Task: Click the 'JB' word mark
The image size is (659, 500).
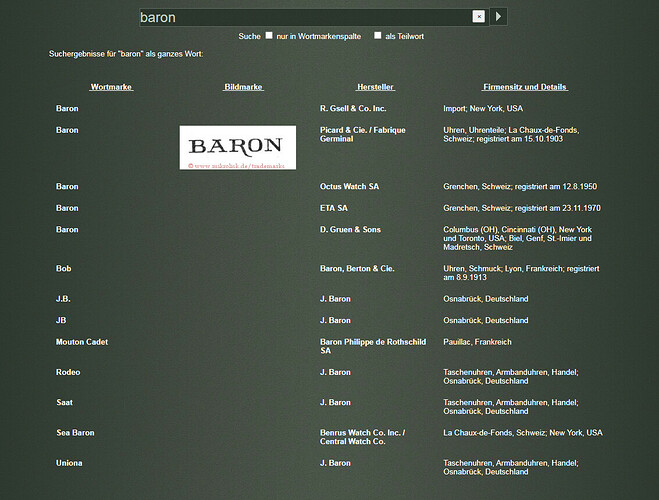Action: pyautogui.click(x=61, y=321)
